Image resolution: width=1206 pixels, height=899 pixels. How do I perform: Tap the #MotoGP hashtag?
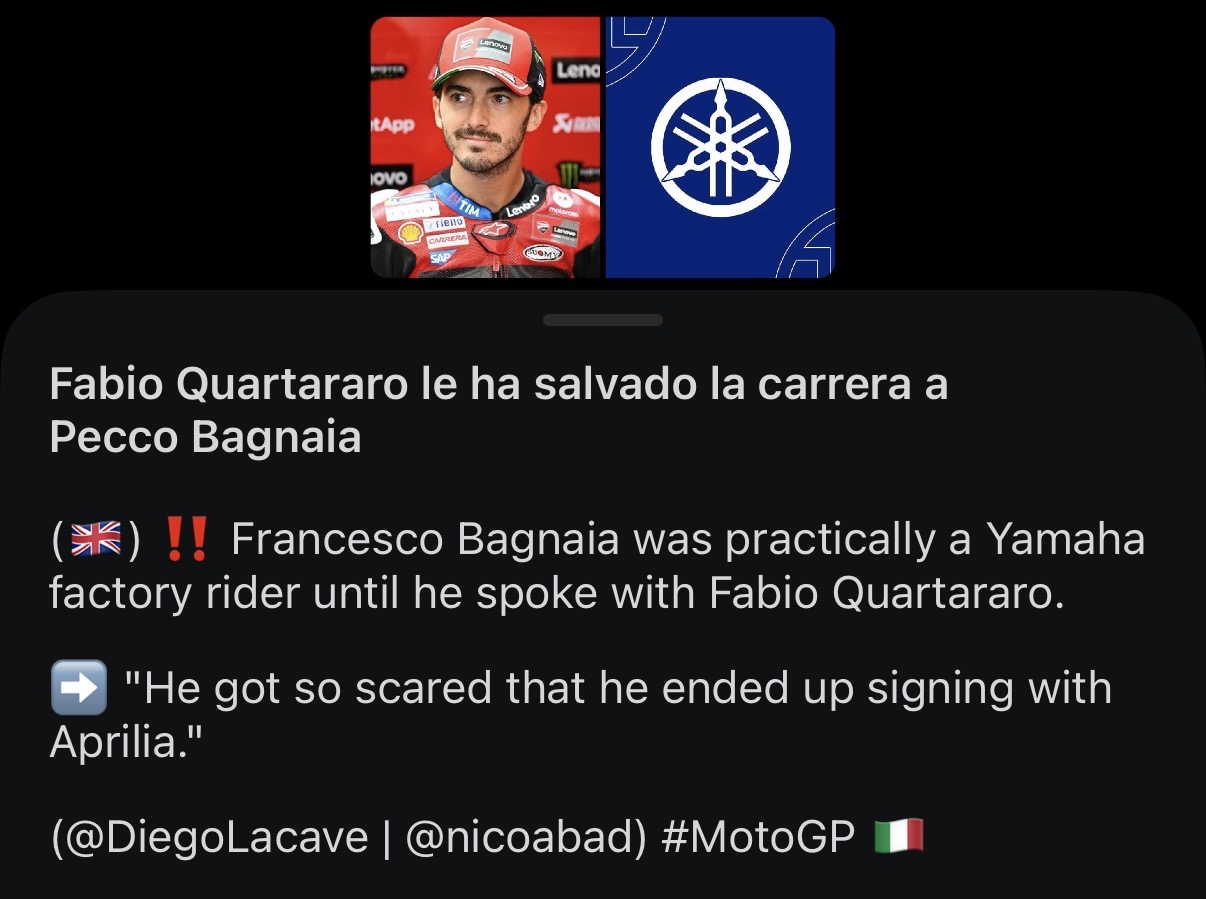point(758,837)
